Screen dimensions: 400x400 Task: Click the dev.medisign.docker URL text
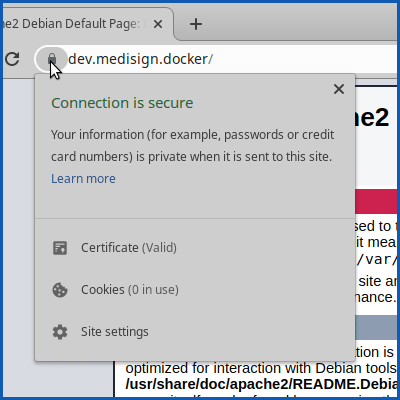click(140, 59)
